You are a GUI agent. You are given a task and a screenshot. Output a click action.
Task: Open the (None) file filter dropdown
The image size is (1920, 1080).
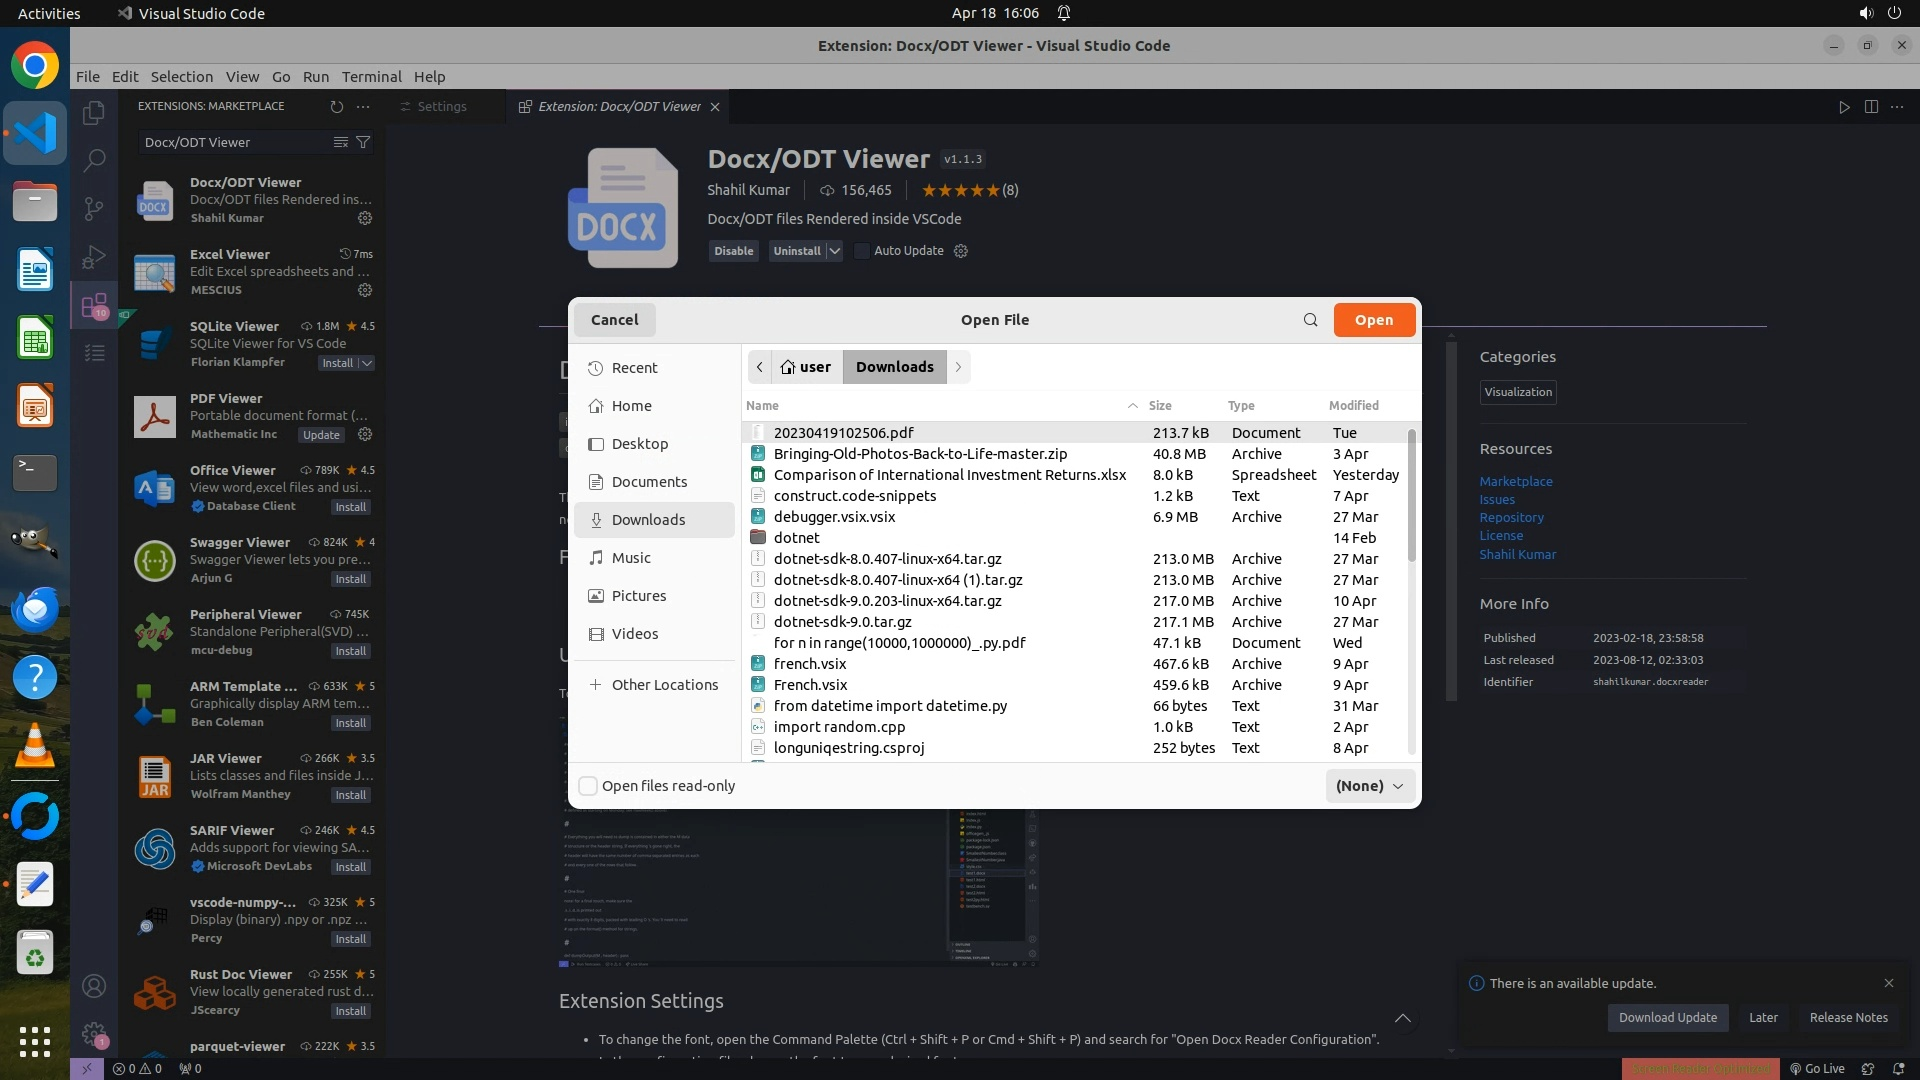pyautogui.click(x=1370, y=786)
